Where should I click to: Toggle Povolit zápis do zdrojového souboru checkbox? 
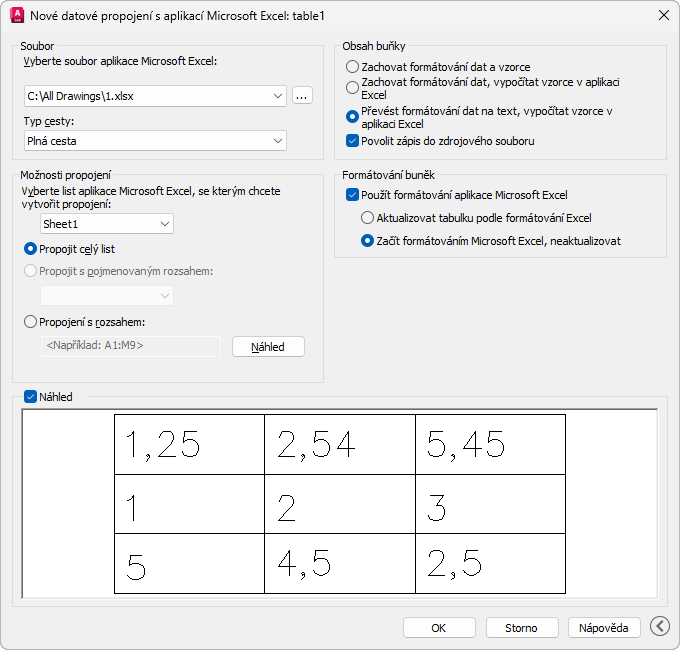(x=352, y=141)
